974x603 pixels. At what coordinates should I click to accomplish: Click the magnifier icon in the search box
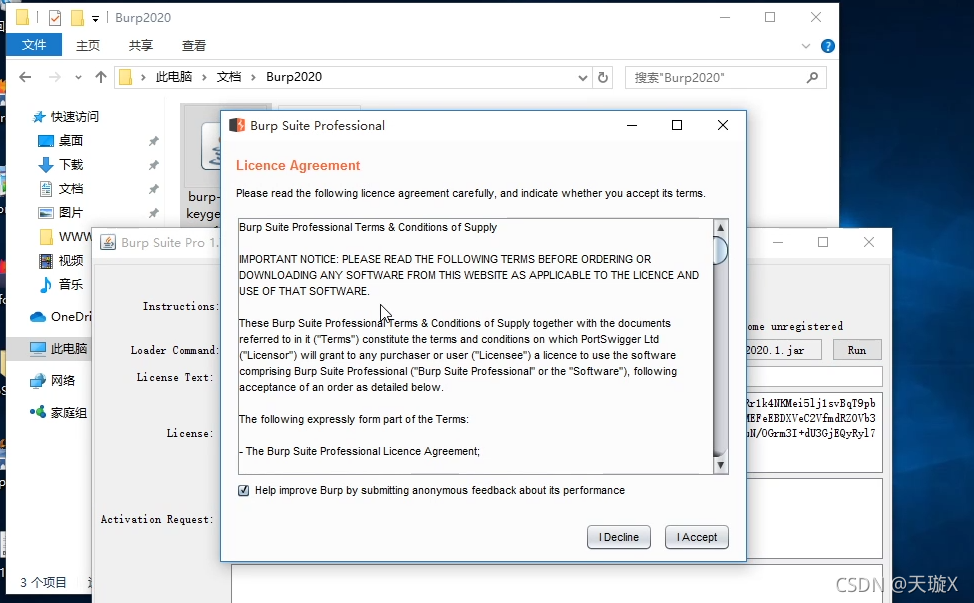tap(812, 77)
